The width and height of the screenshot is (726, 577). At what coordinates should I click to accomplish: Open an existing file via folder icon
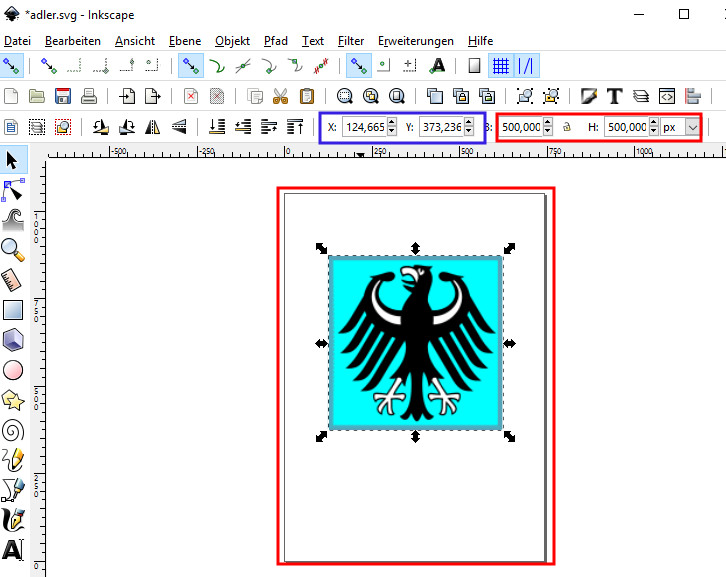37,96
